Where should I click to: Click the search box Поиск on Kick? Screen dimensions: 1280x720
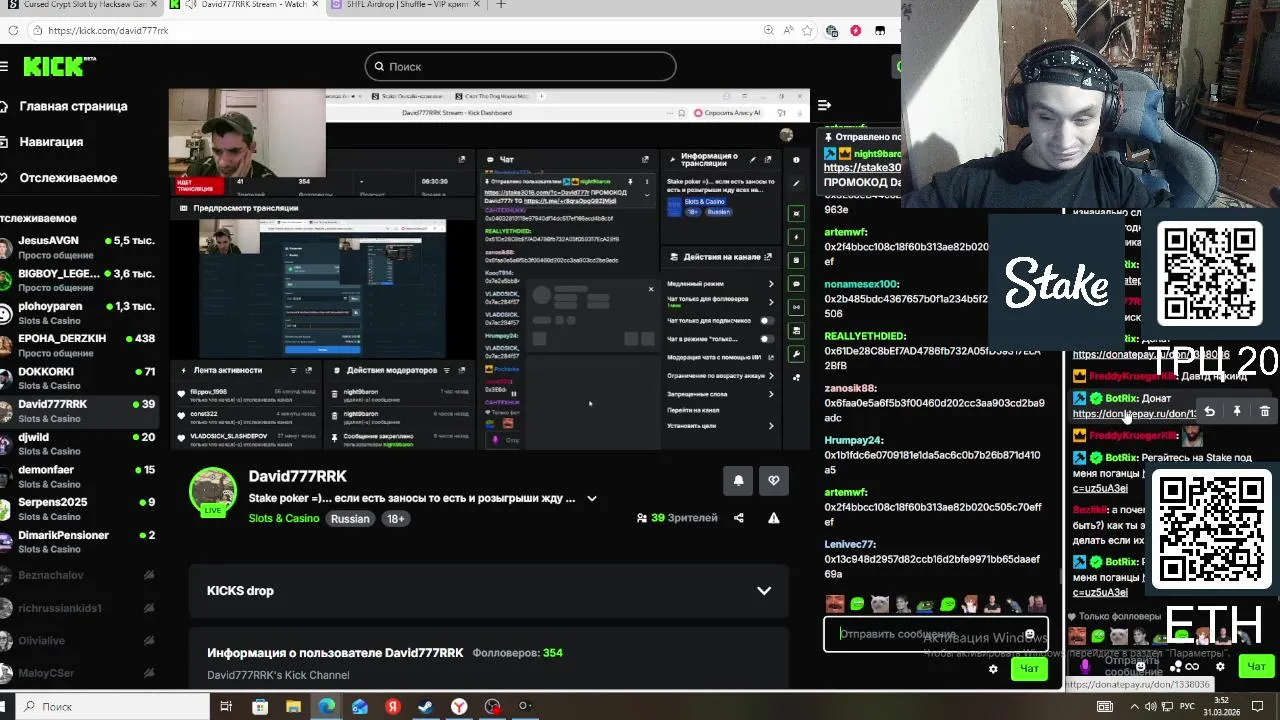click(520, 66)
